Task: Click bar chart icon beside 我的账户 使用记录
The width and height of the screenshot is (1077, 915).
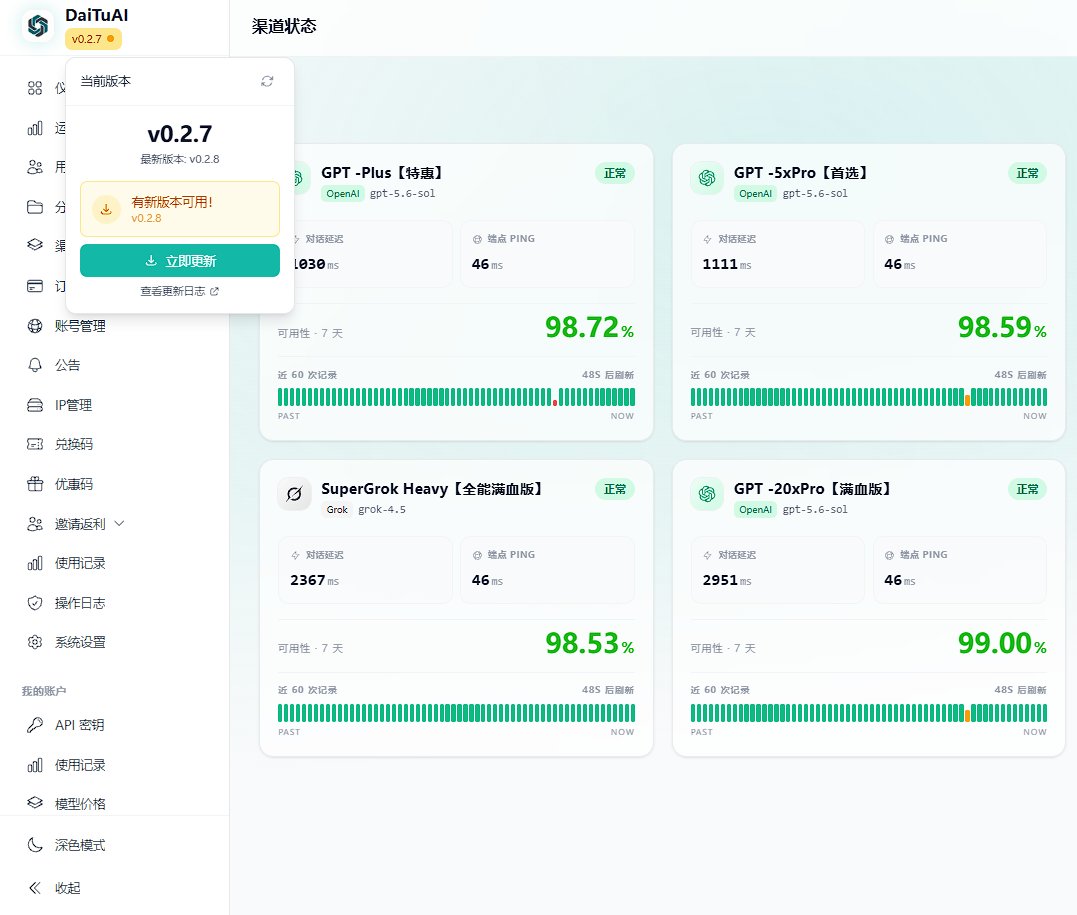Action: [x=35, y=765]
